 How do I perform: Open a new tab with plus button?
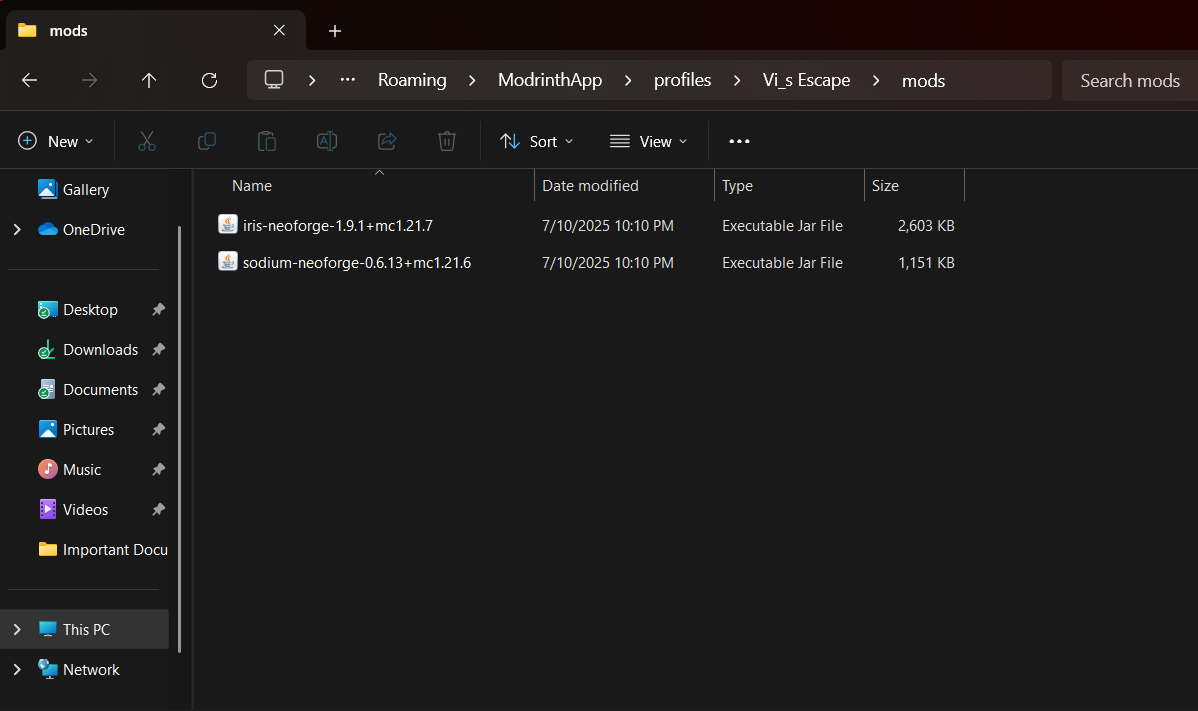coord(335,31)
